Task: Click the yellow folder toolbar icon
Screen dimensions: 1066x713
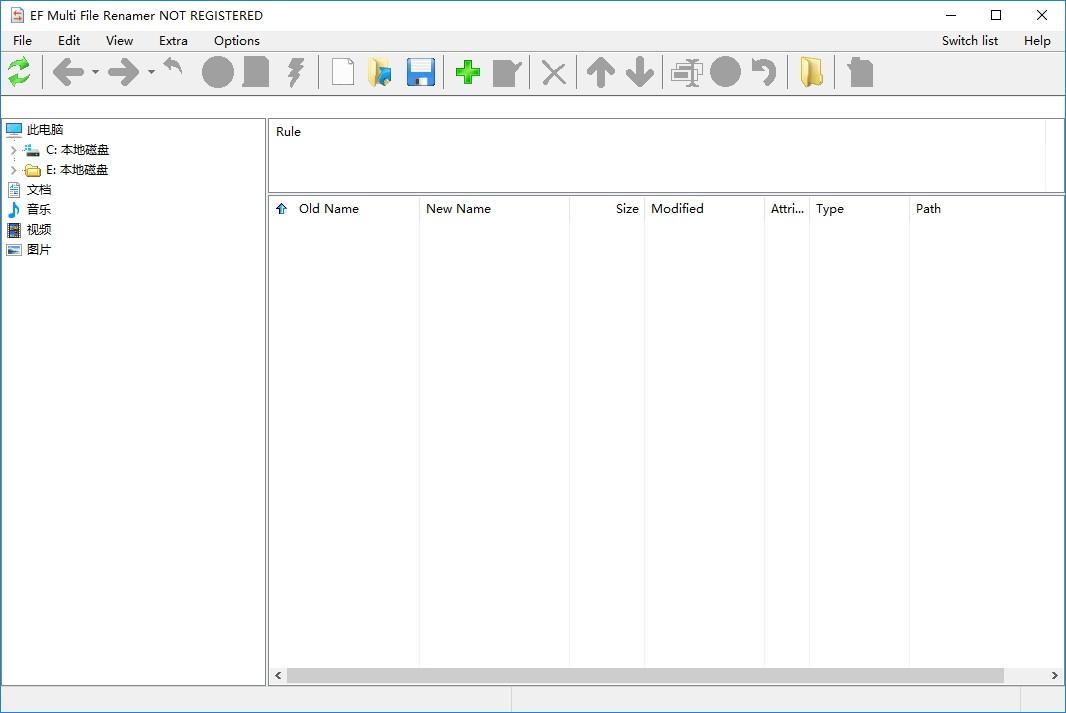Action: tap(812, 72)
